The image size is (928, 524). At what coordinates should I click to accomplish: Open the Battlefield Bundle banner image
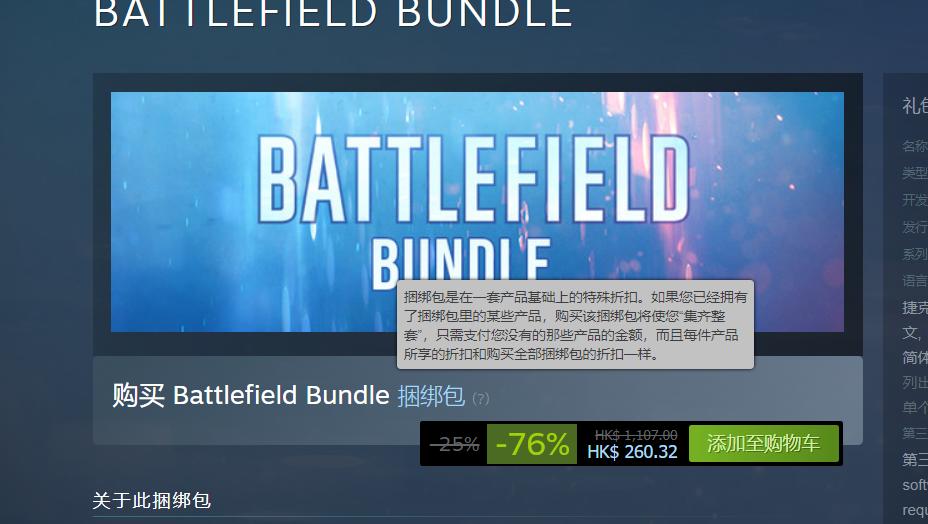tap(477, 211)
